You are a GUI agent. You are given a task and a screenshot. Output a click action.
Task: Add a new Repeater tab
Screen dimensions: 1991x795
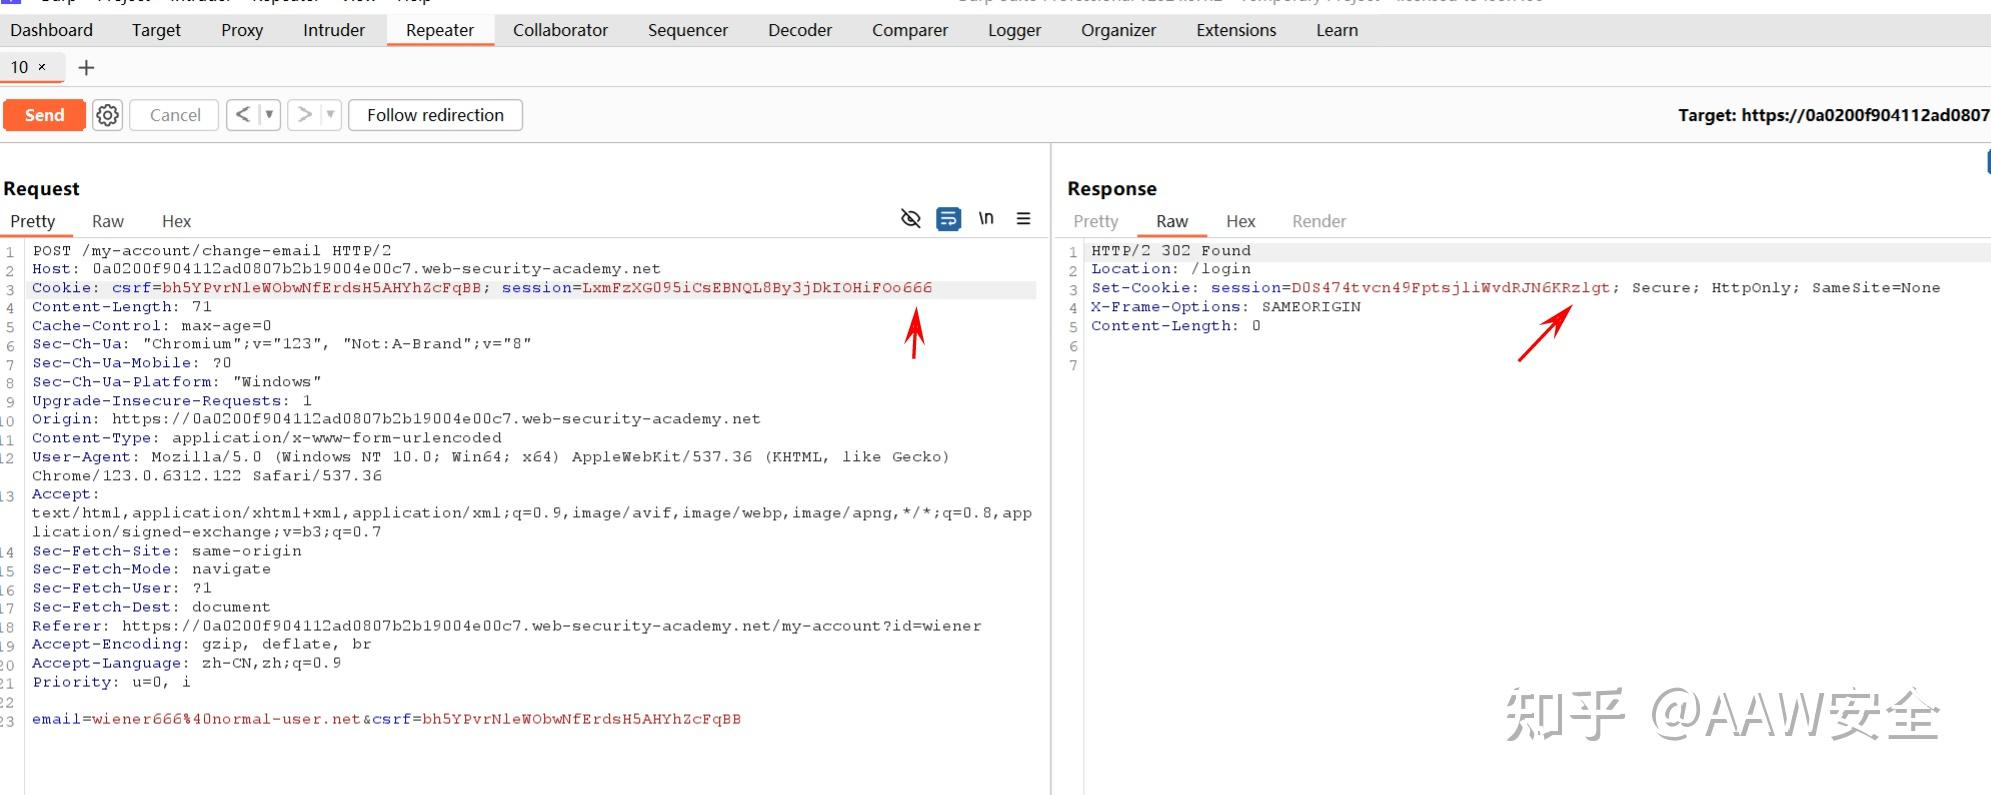pos(86,68)
